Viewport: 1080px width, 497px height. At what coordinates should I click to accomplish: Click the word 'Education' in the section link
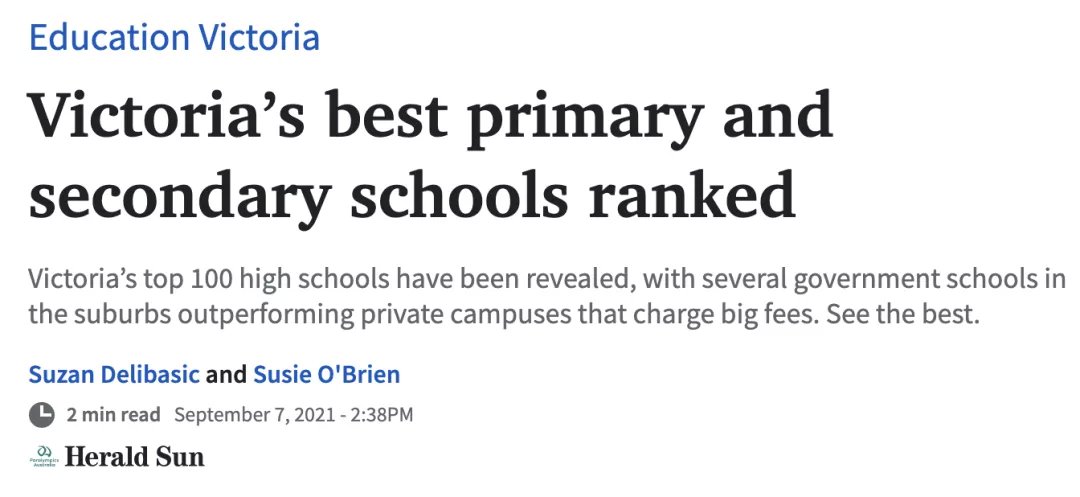pos(110,38)
